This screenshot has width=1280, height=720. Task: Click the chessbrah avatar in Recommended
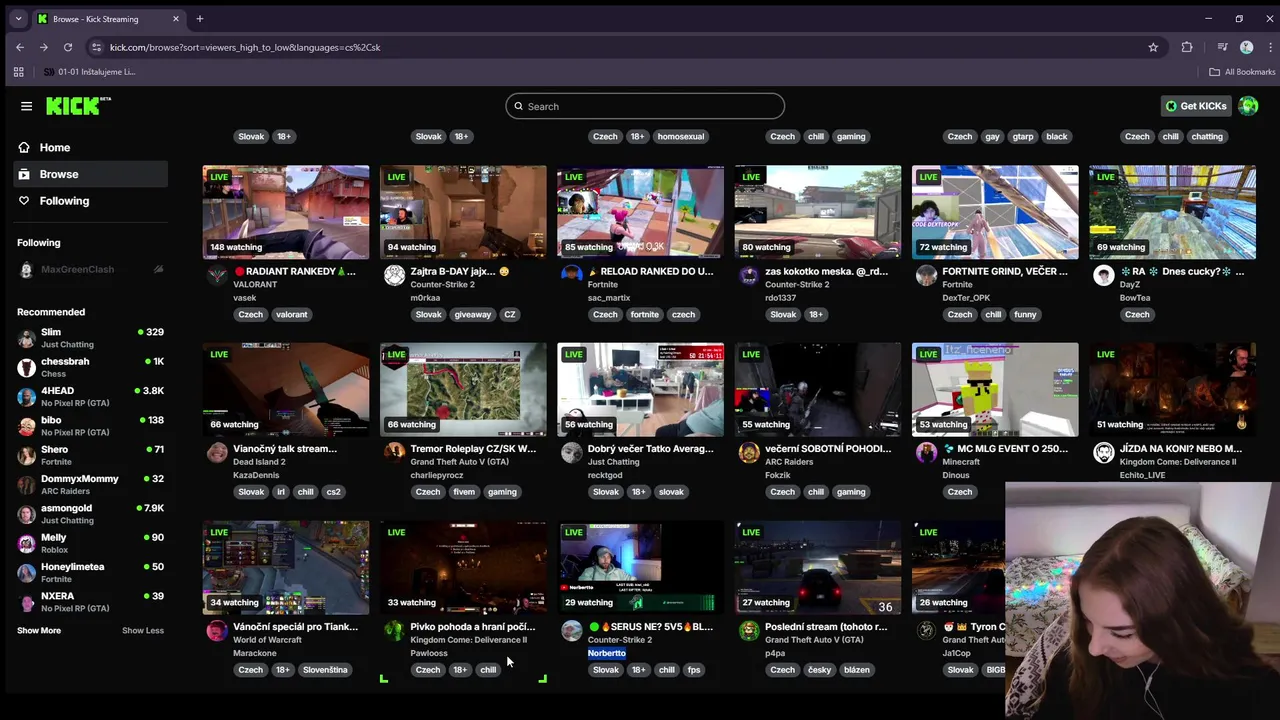27,367
